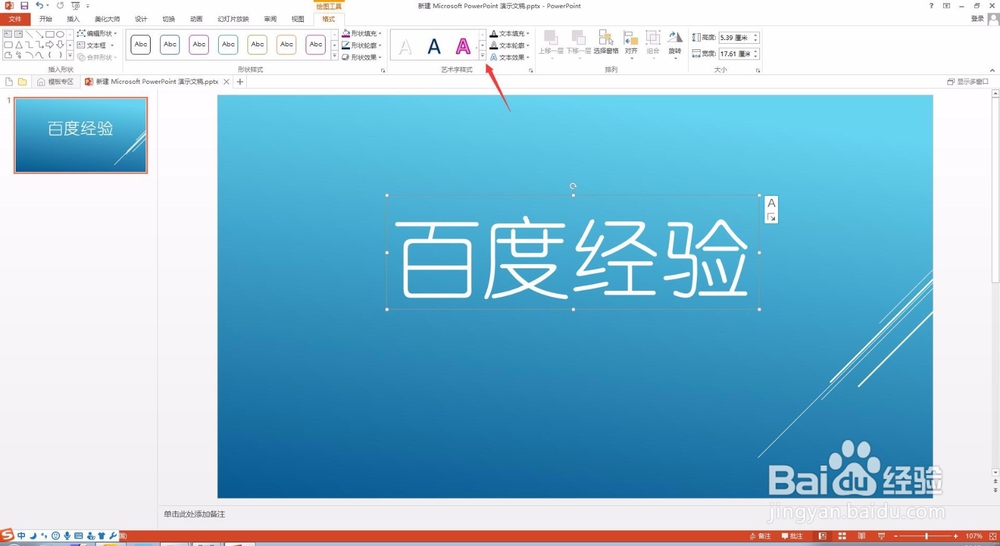The height and width of the screenshot is (546, 1000).
Task: Click the notes area 单击此处添加备注
Action: (195, 514)
